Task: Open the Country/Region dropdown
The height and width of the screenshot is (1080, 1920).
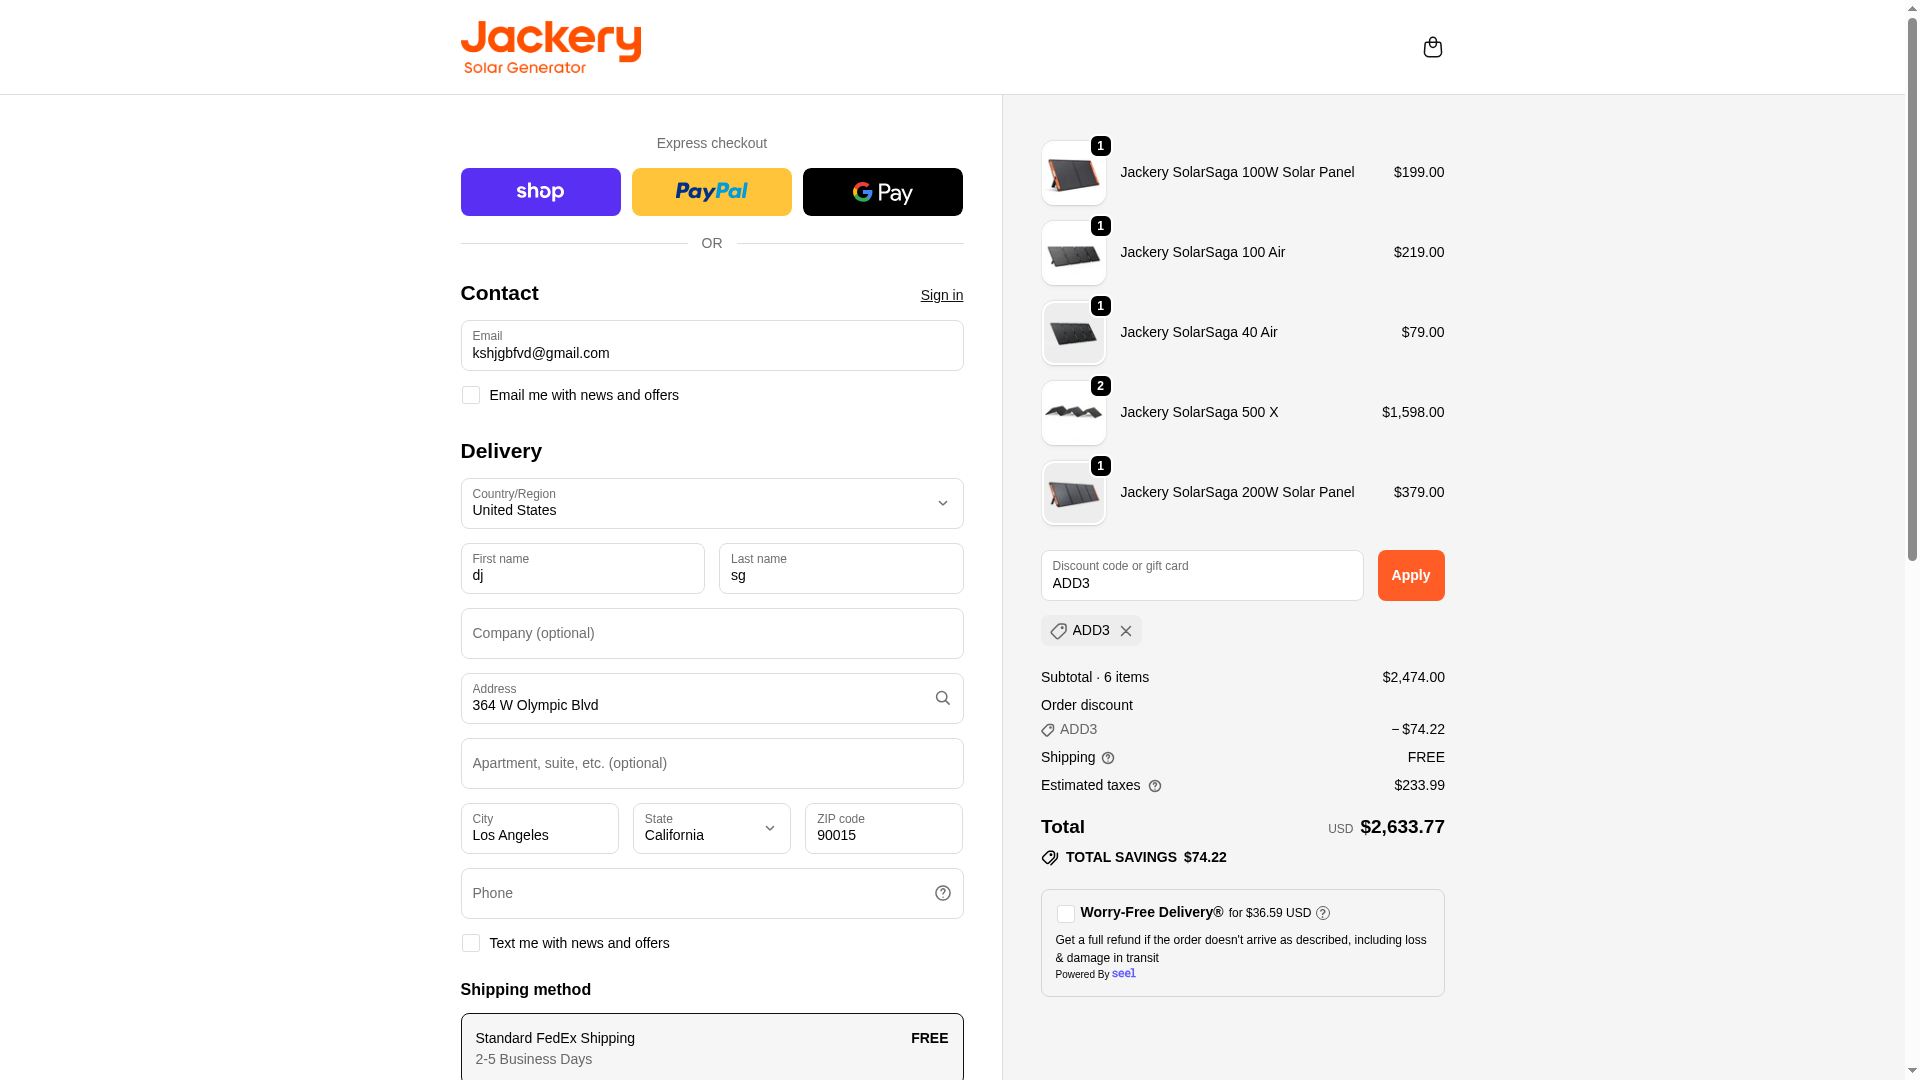Action: point(711,503)
